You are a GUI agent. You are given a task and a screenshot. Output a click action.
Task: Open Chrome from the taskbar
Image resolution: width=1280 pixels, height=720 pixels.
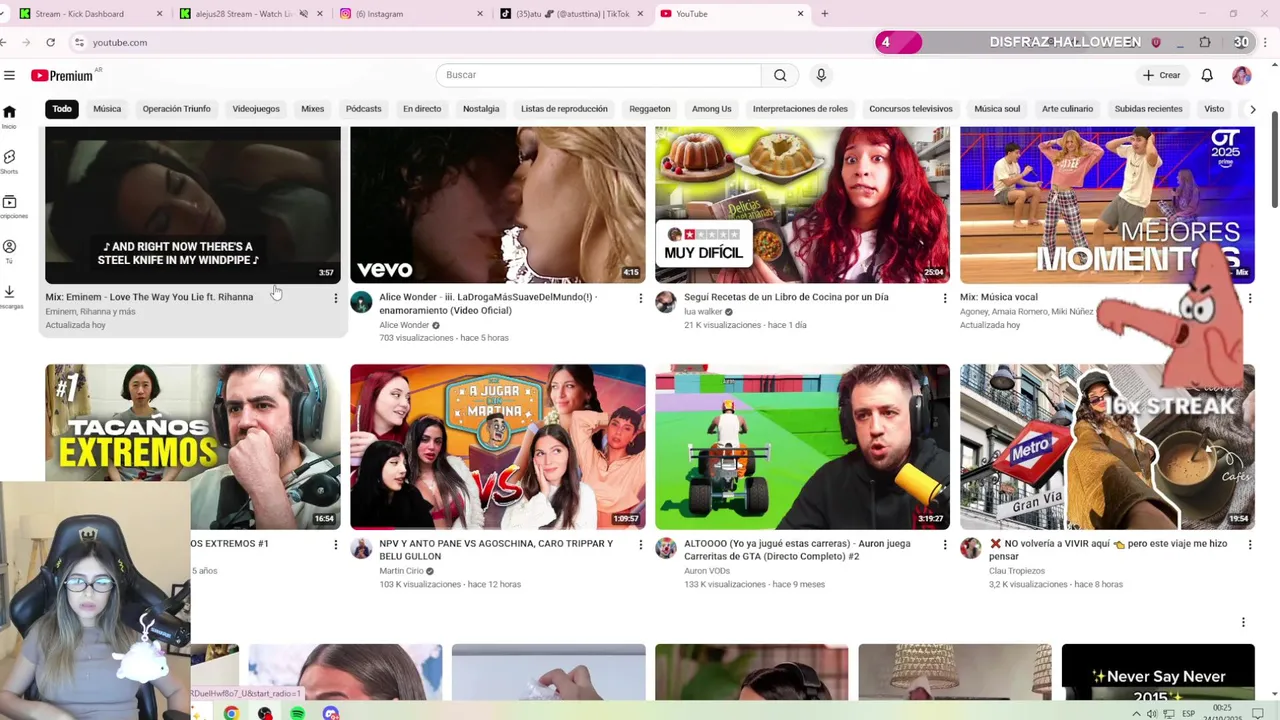point(231,713)
